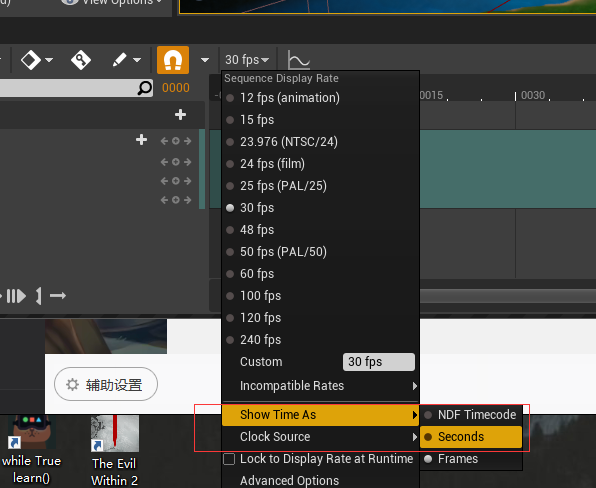Click the auto-key diamond with key icon

tap(81, 60)
